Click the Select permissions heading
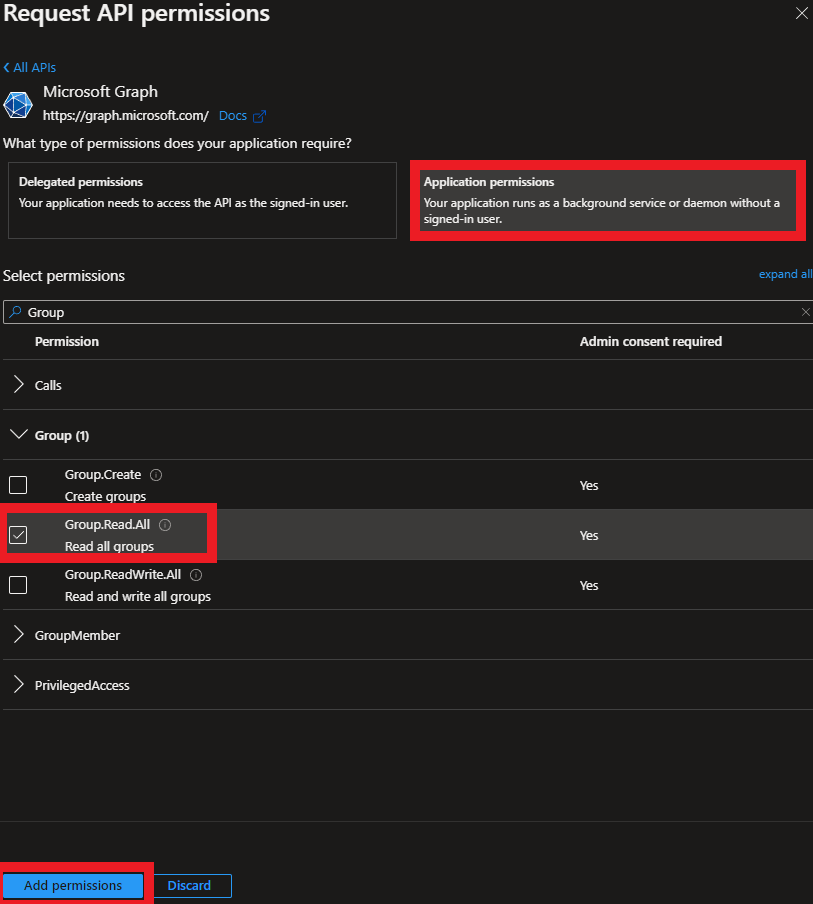 (x=64, y=276)
